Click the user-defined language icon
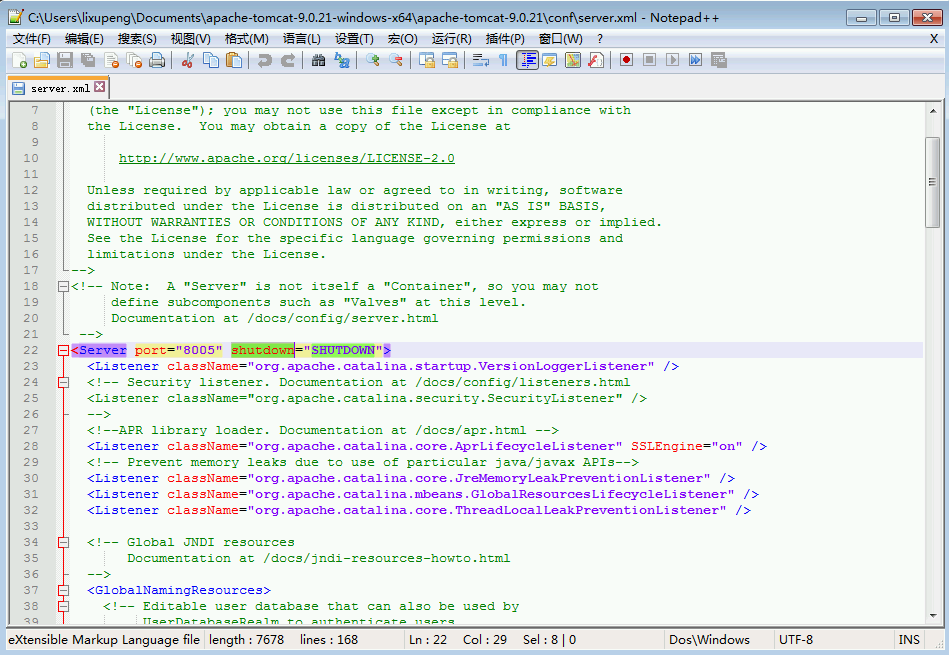 (550, 60)
